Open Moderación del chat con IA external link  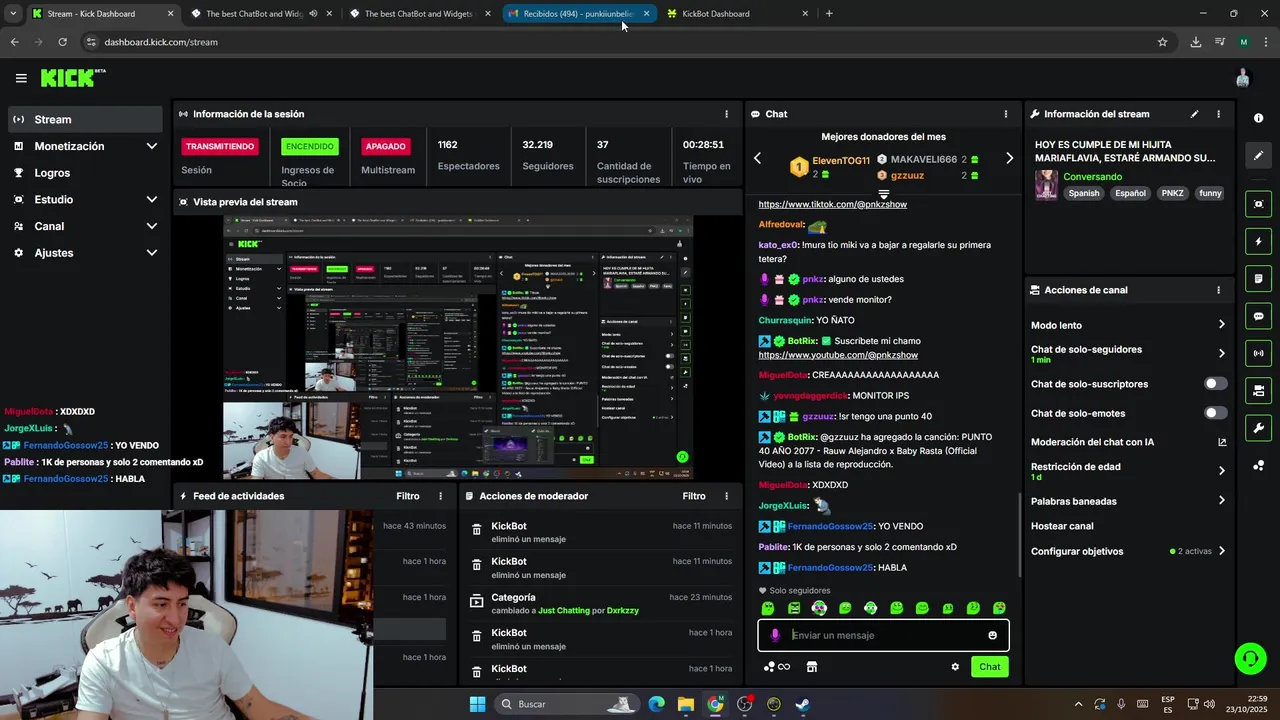point(1222,442)
